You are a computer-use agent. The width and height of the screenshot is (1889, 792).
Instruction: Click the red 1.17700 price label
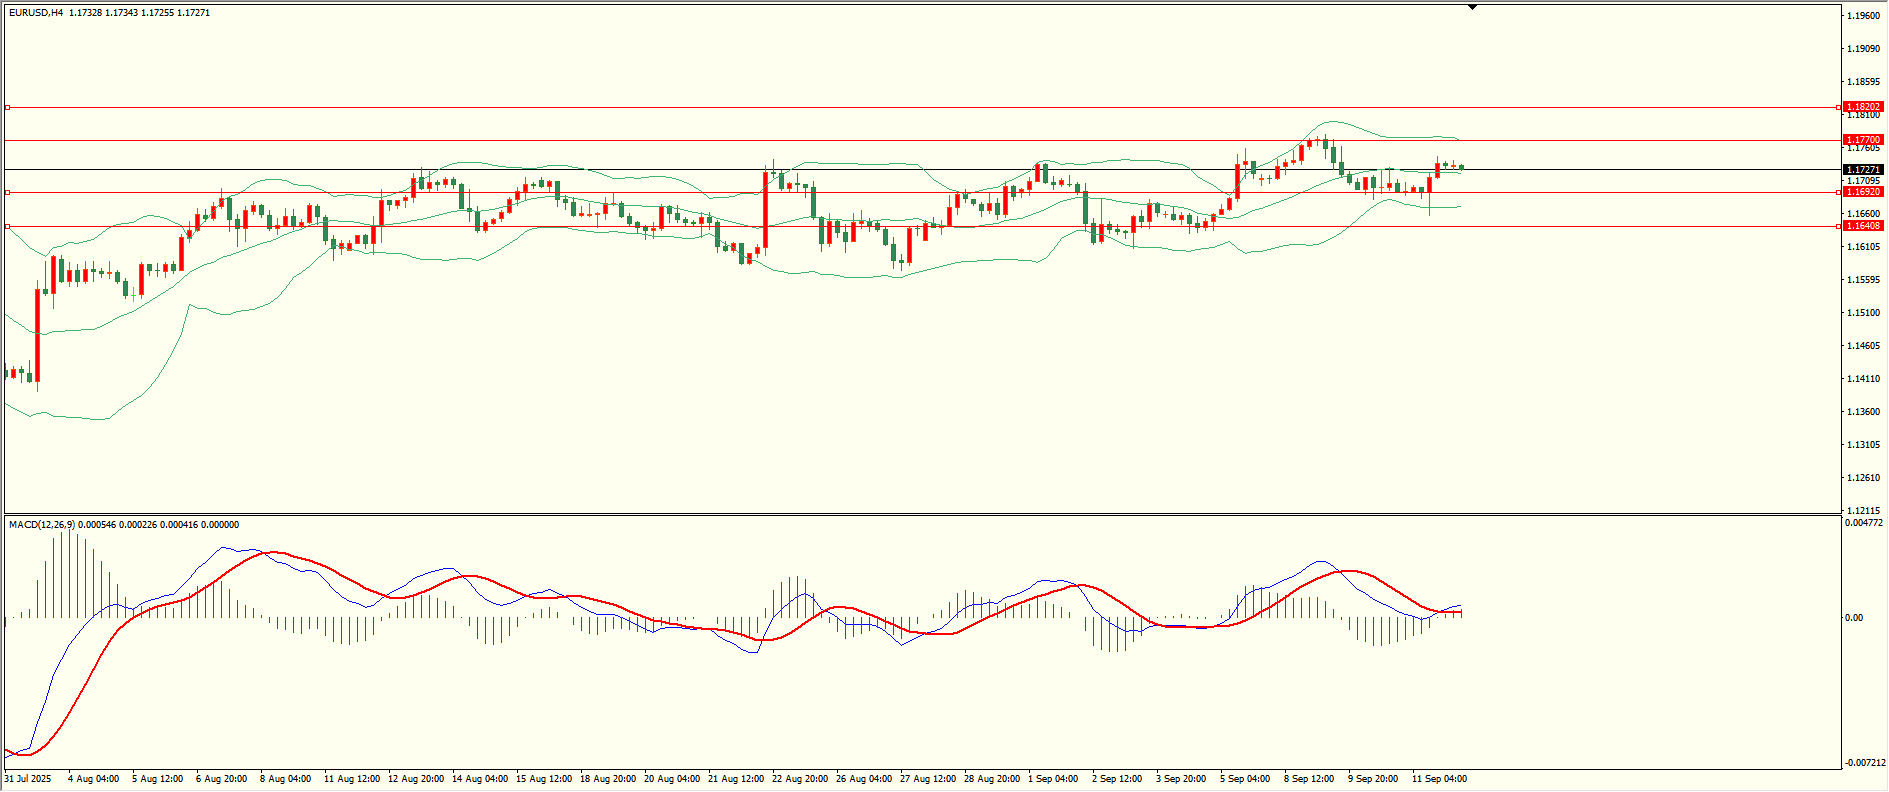click(1863, 141)
